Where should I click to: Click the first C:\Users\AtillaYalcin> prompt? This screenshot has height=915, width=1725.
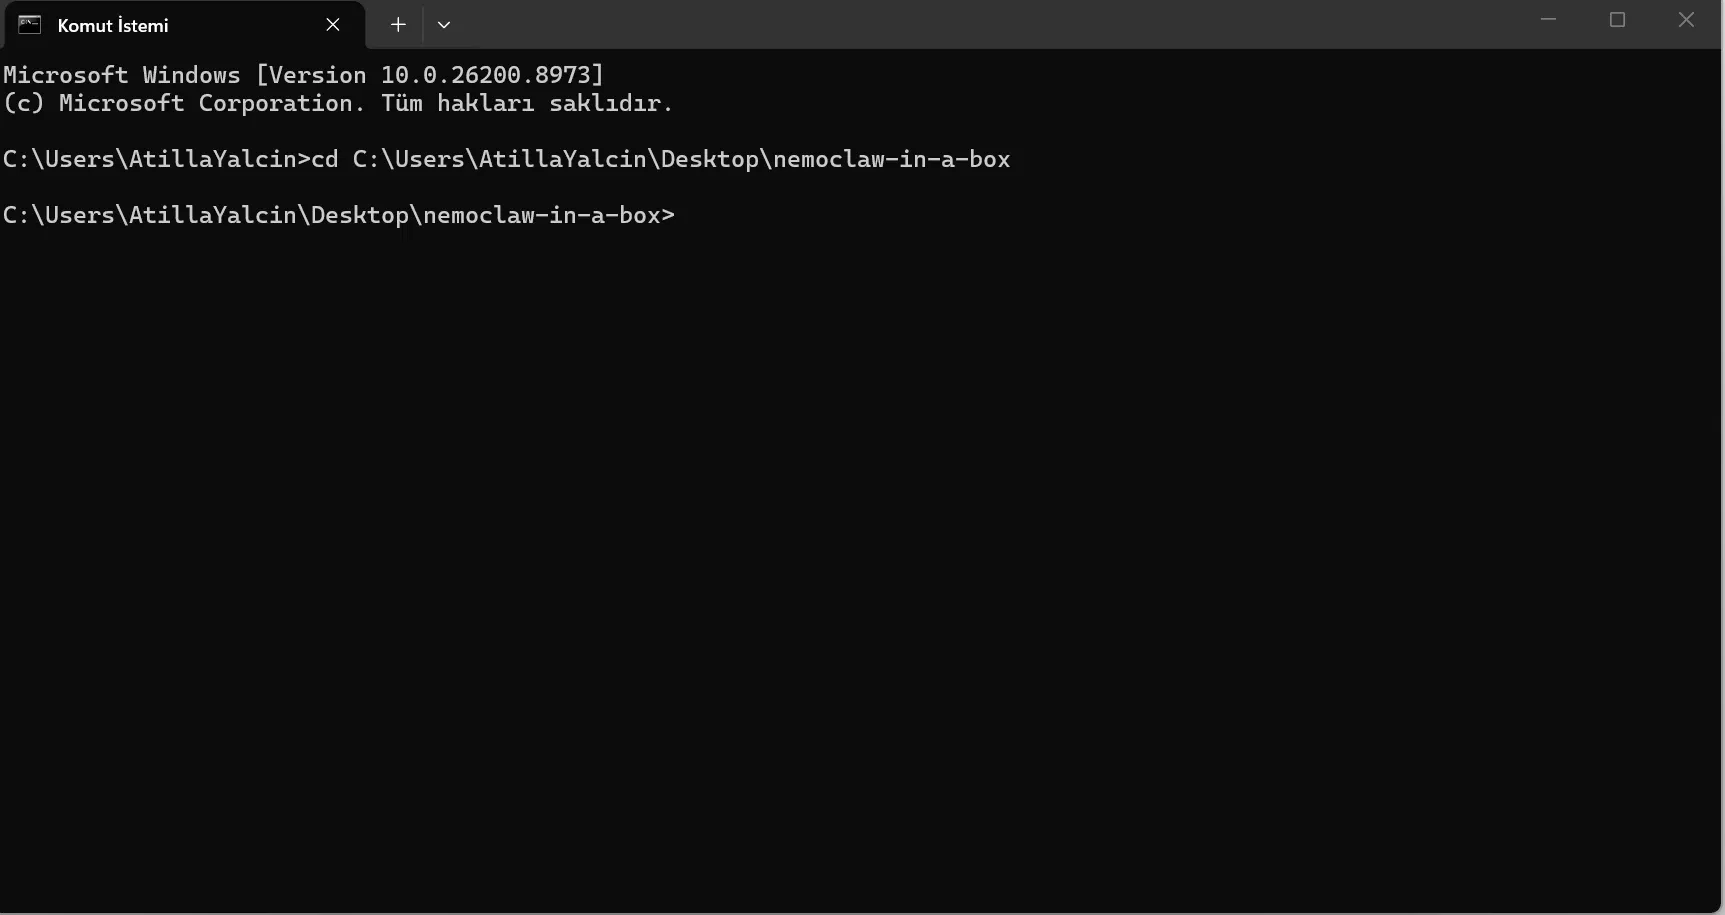(x=156, y=160)
